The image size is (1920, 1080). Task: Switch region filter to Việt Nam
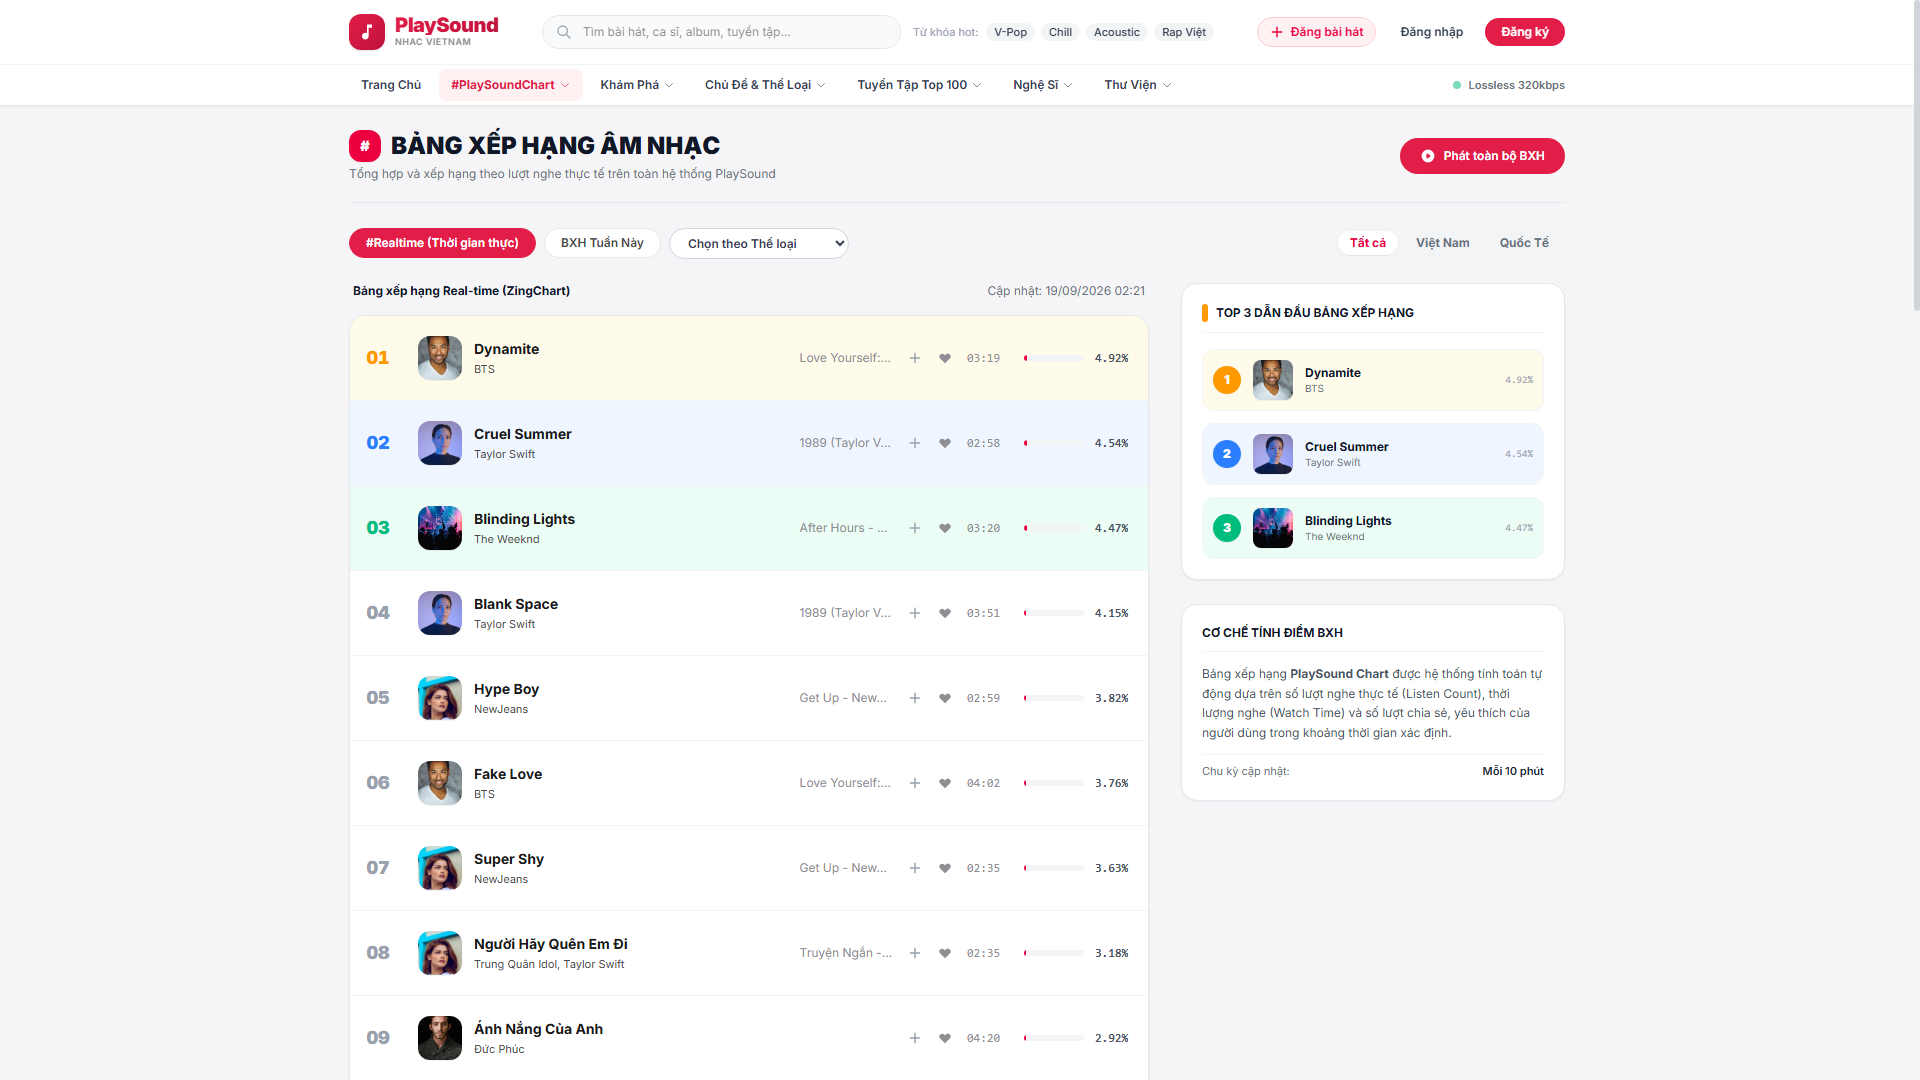pyautogui.click(x=1442, y=243)
